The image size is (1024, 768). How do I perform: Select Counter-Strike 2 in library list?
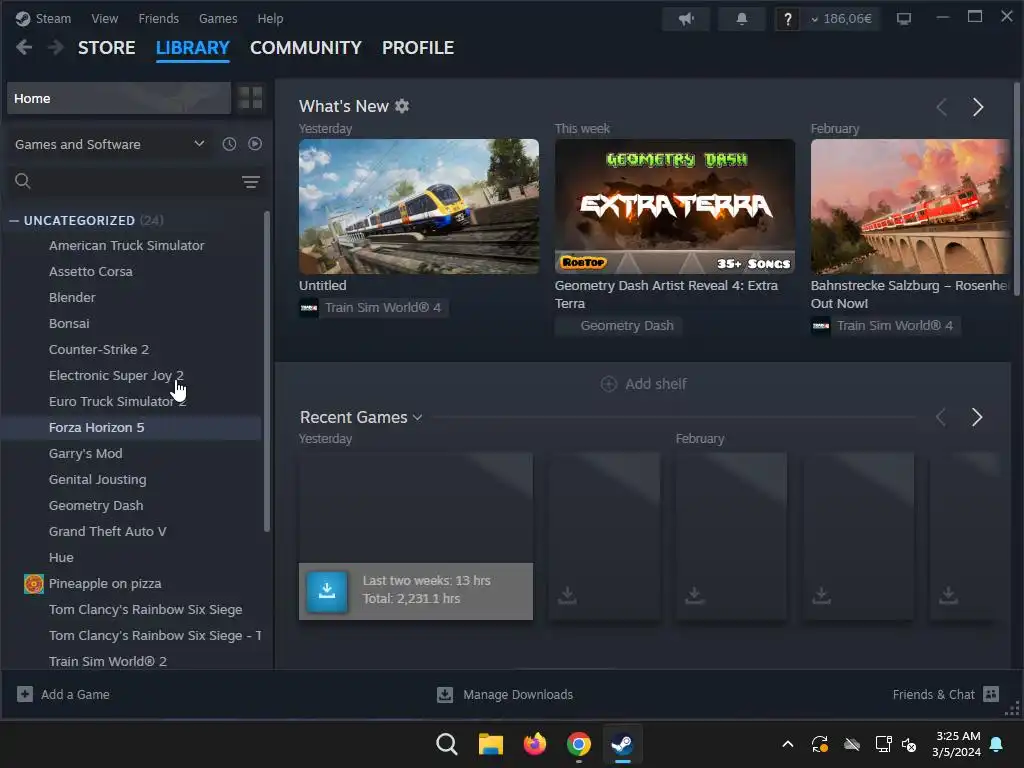pos(99,349)
